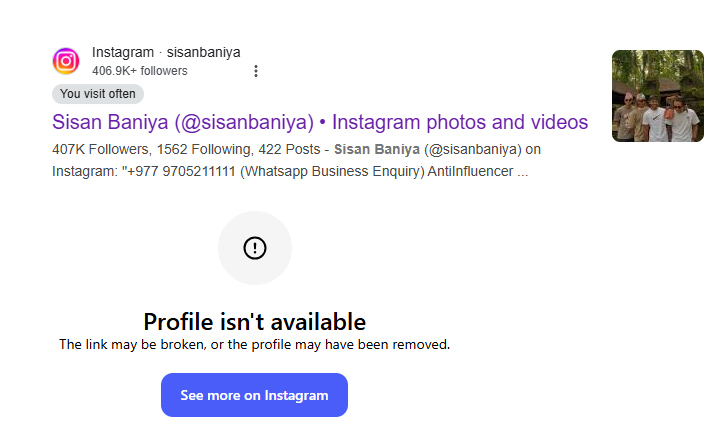725x442 pixels.
Task: Click the "Profile isn't available" heading
Action: pos(254,322)
